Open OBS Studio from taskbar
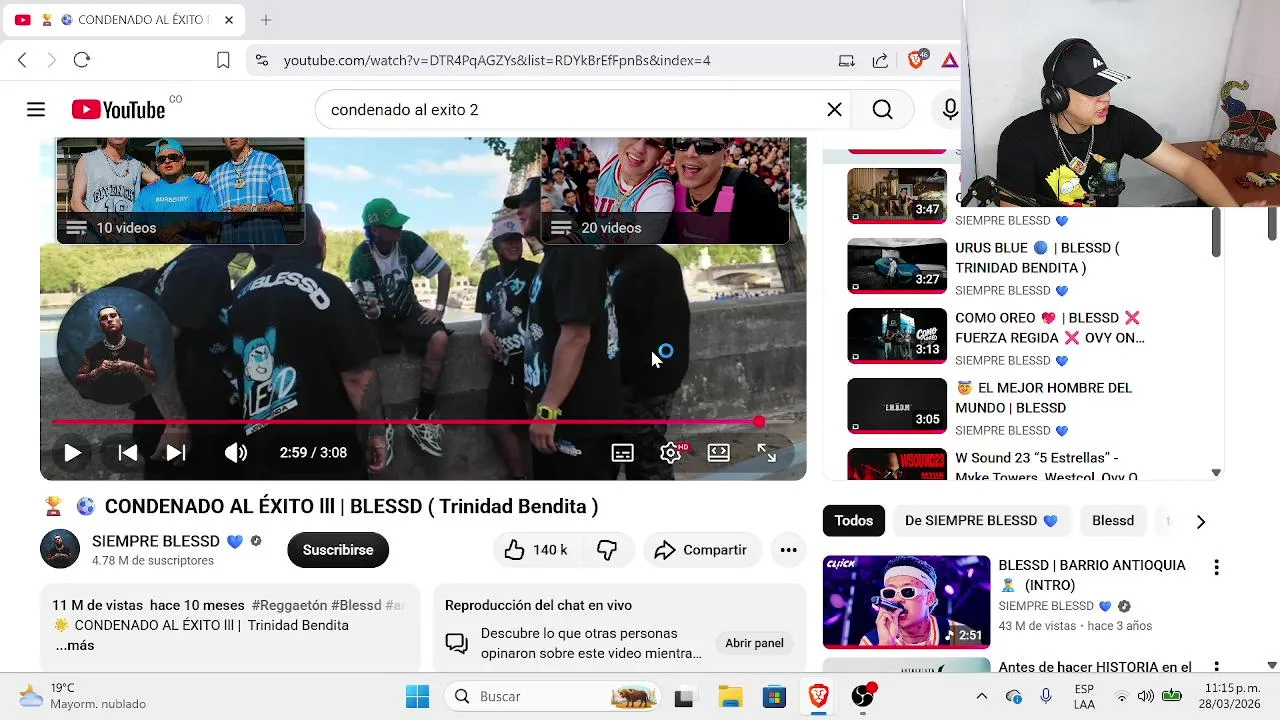Screen dimensions: 1280x720 (862, 696)
